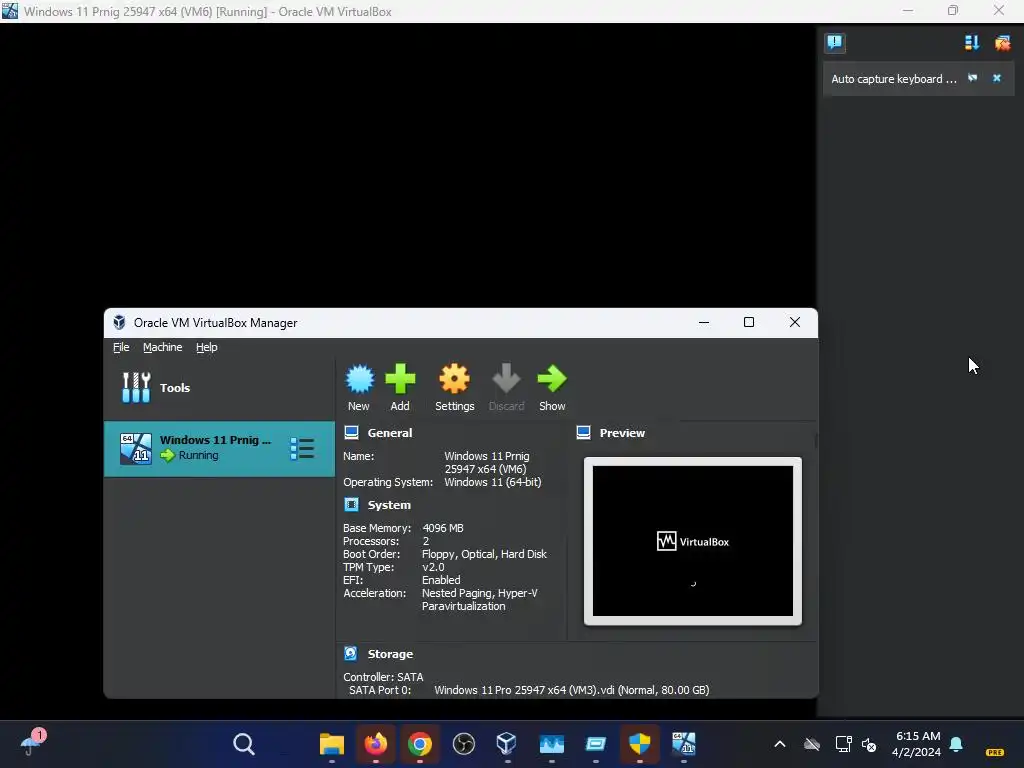
Task: Open Google Chrome from taskbar
Action: coord(419,744)
